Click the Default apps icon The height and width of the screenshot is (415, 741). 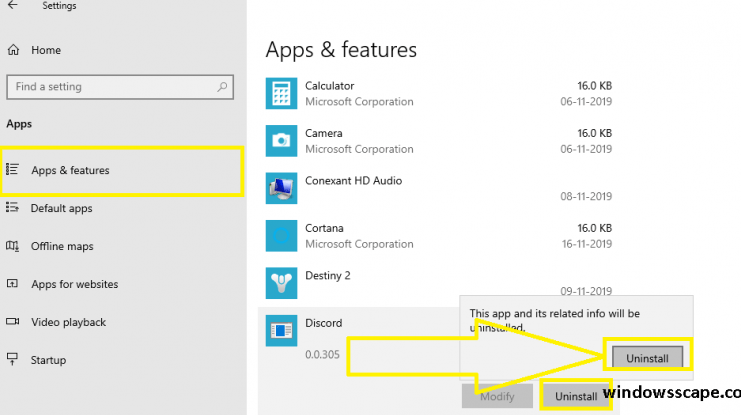click(x=12, y=208)
